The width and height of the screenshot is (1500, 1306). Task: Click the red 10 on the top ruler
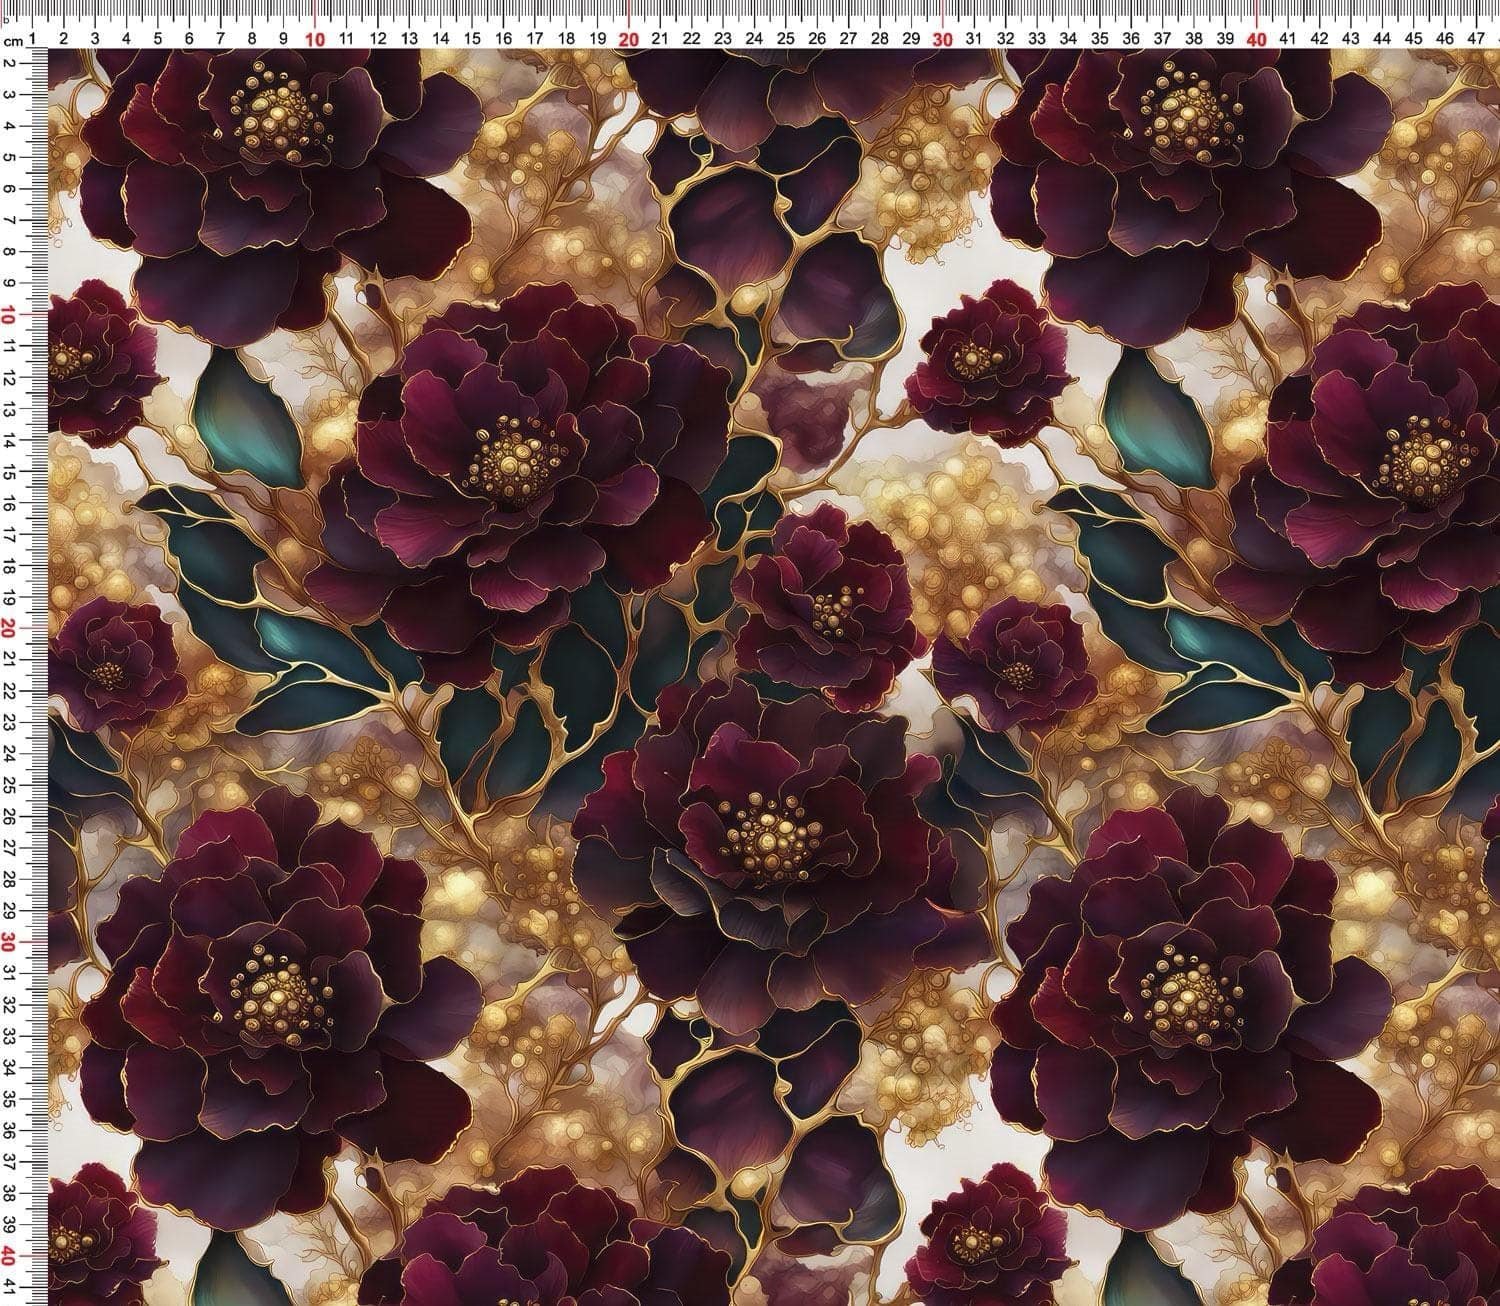(315, 39)
